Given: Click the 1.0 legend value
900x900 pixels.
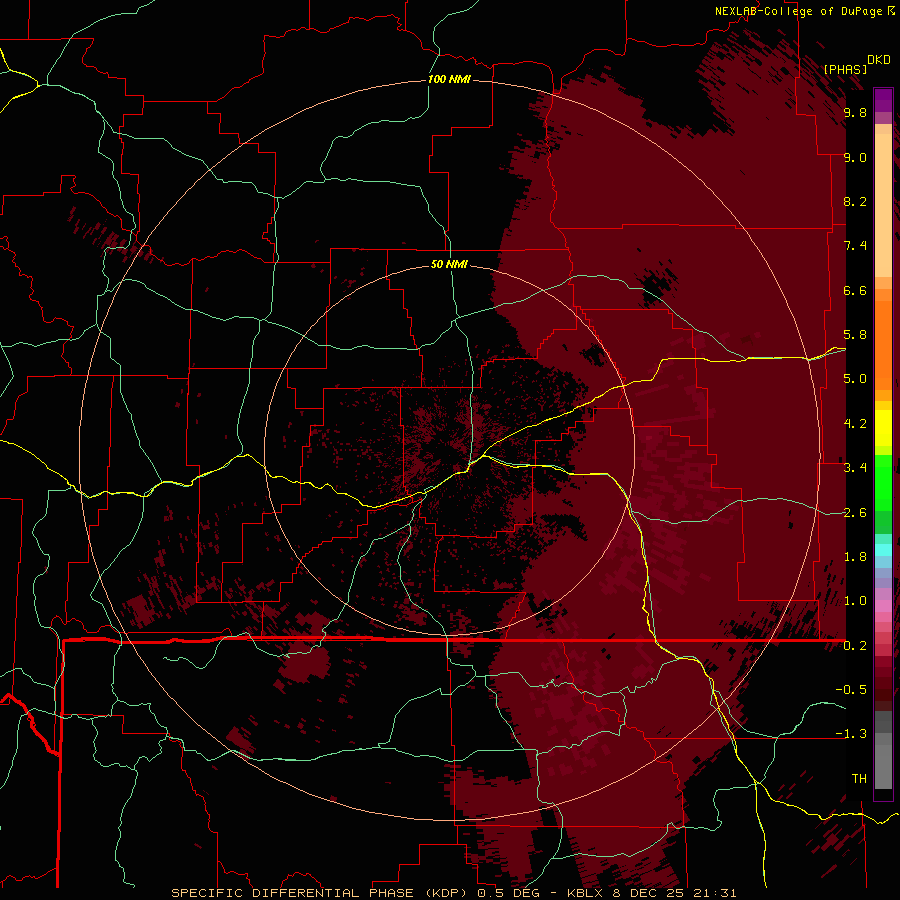Looking at the screenshot, I should click(855, 601).
